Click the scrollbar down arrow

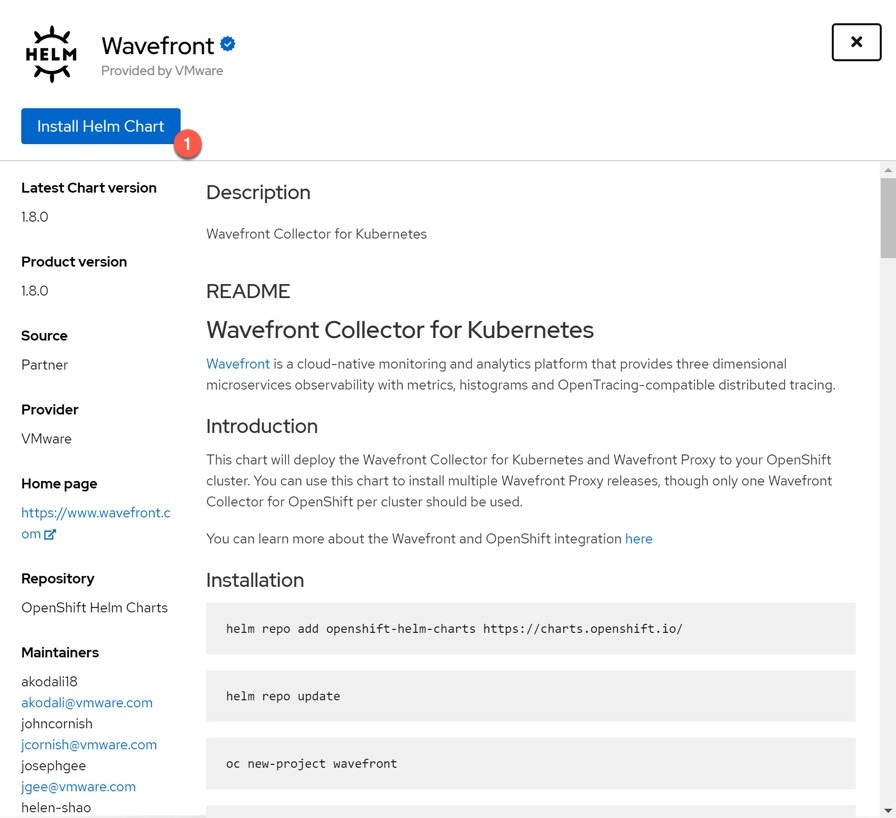tap(888, 810)
